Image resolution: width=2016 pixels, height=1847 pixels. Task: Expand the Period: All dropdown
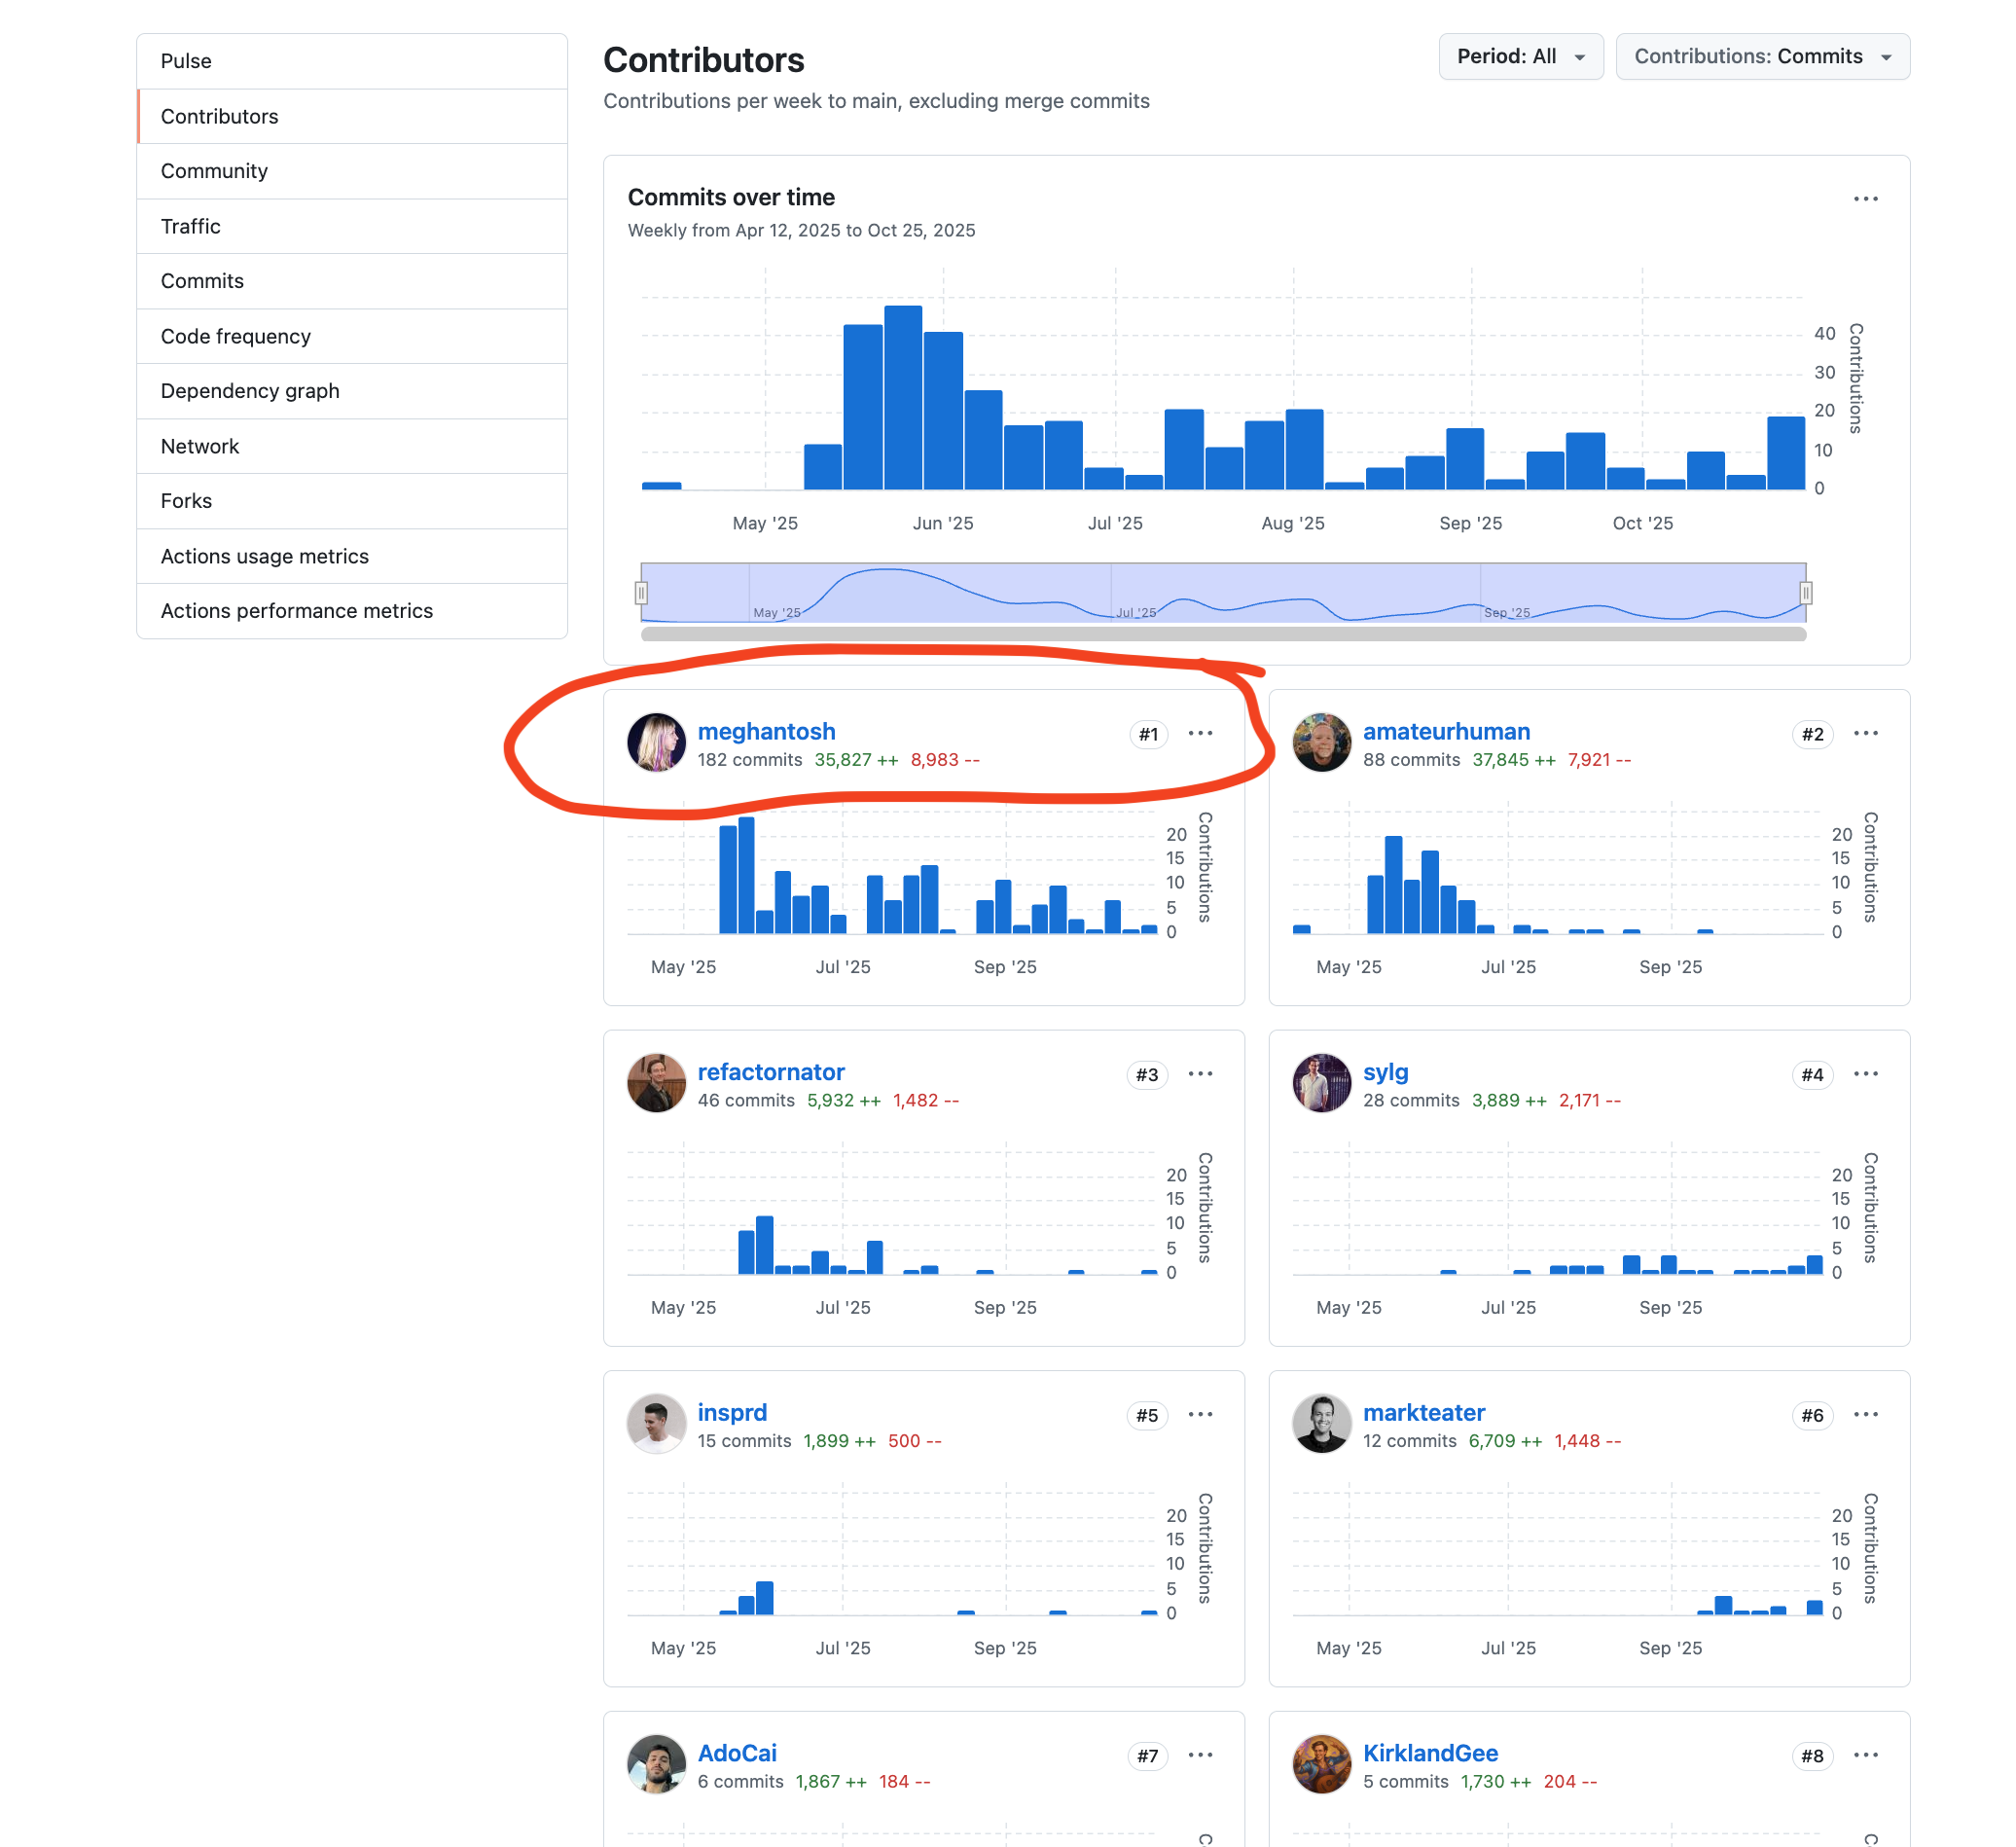pos(1520,57)
